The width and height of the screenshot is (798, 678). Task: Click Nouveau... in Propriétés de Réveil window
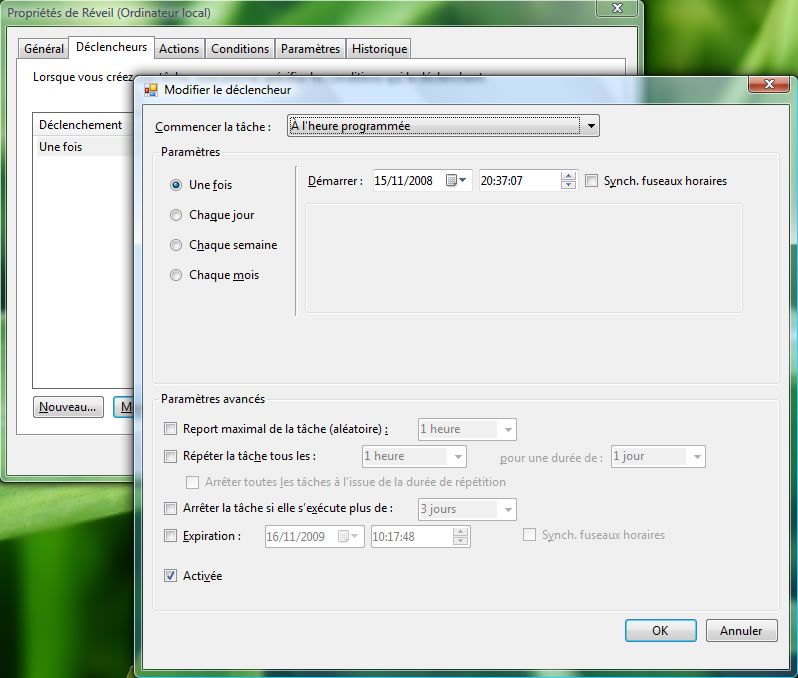68,407
